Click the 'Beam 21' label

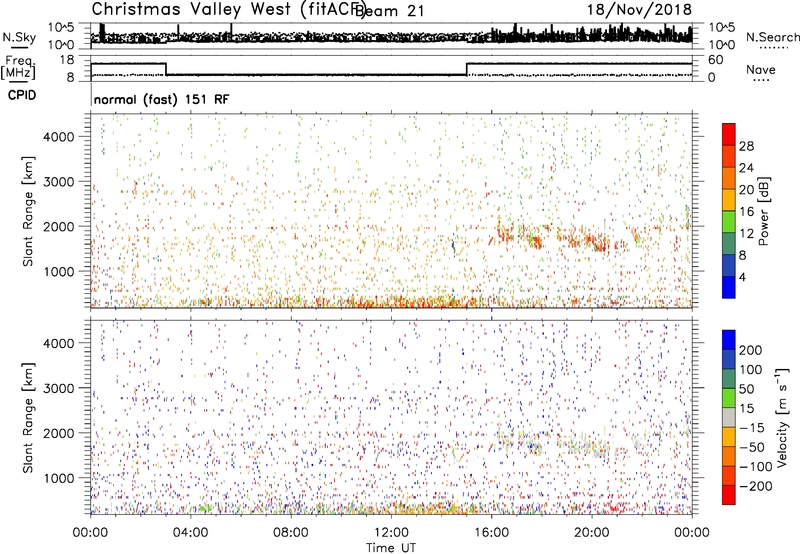[390, 11]
